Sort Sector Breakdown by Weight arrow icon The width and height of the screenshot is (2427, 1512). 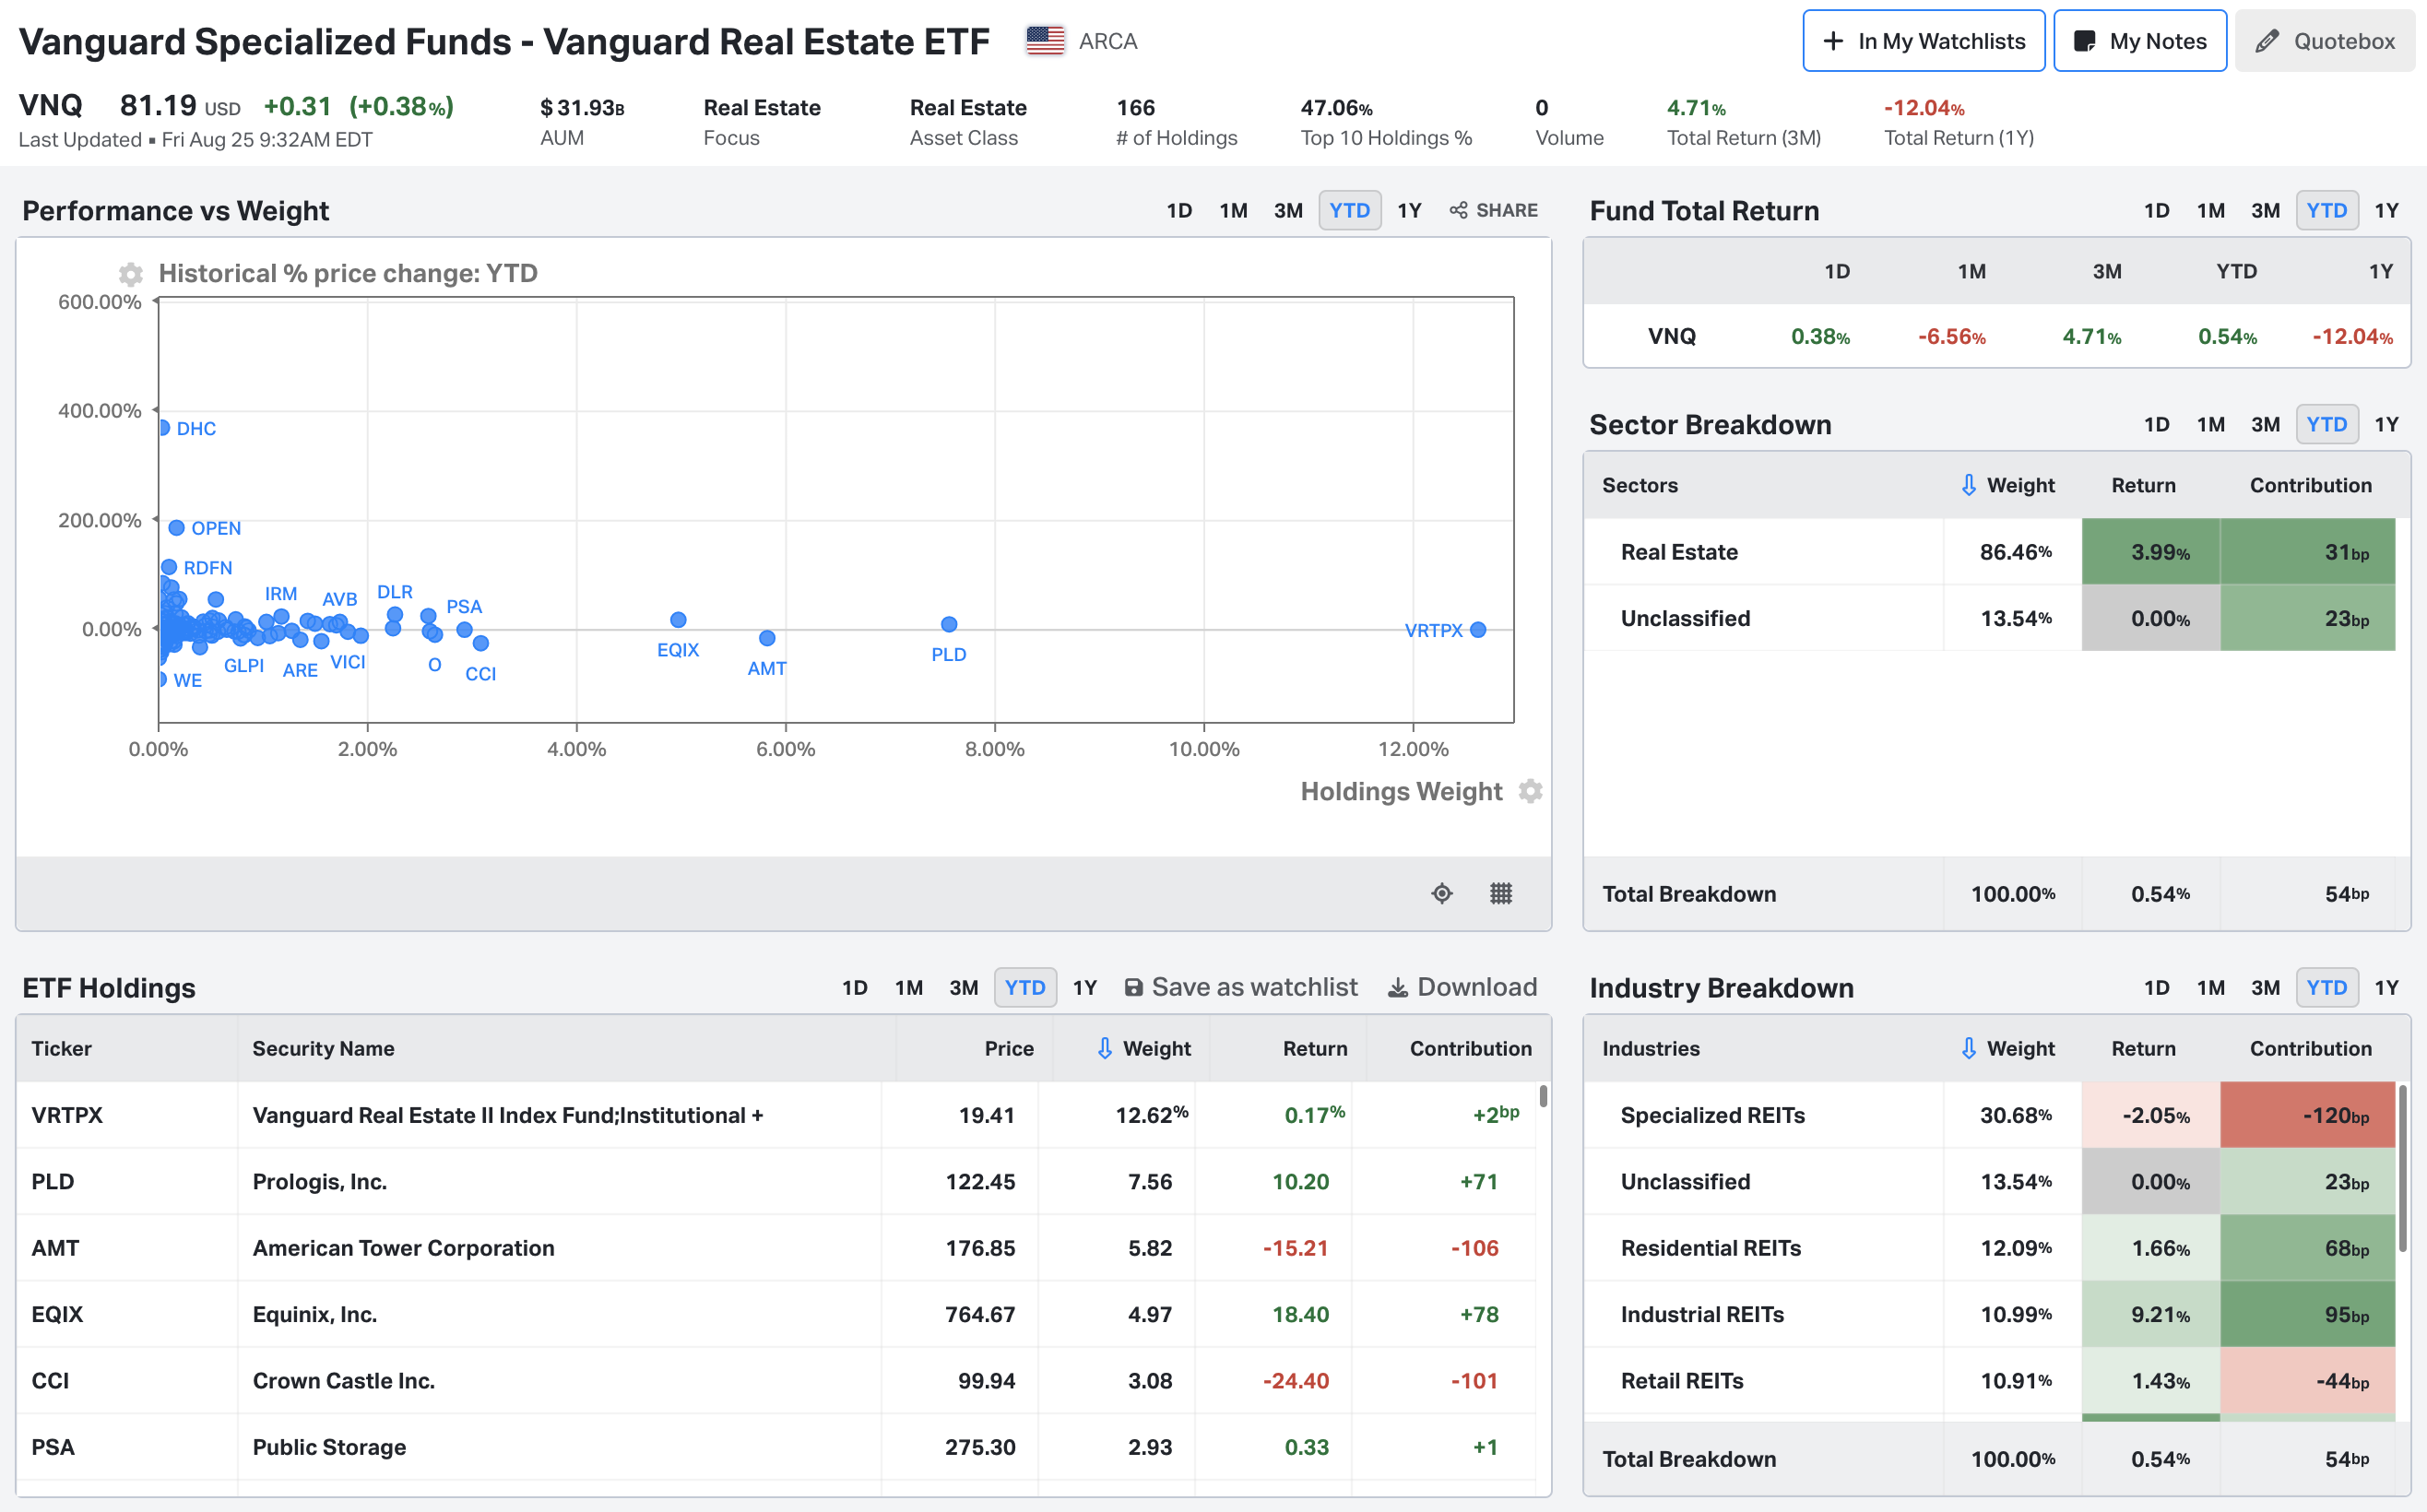tap(1968, 485)
